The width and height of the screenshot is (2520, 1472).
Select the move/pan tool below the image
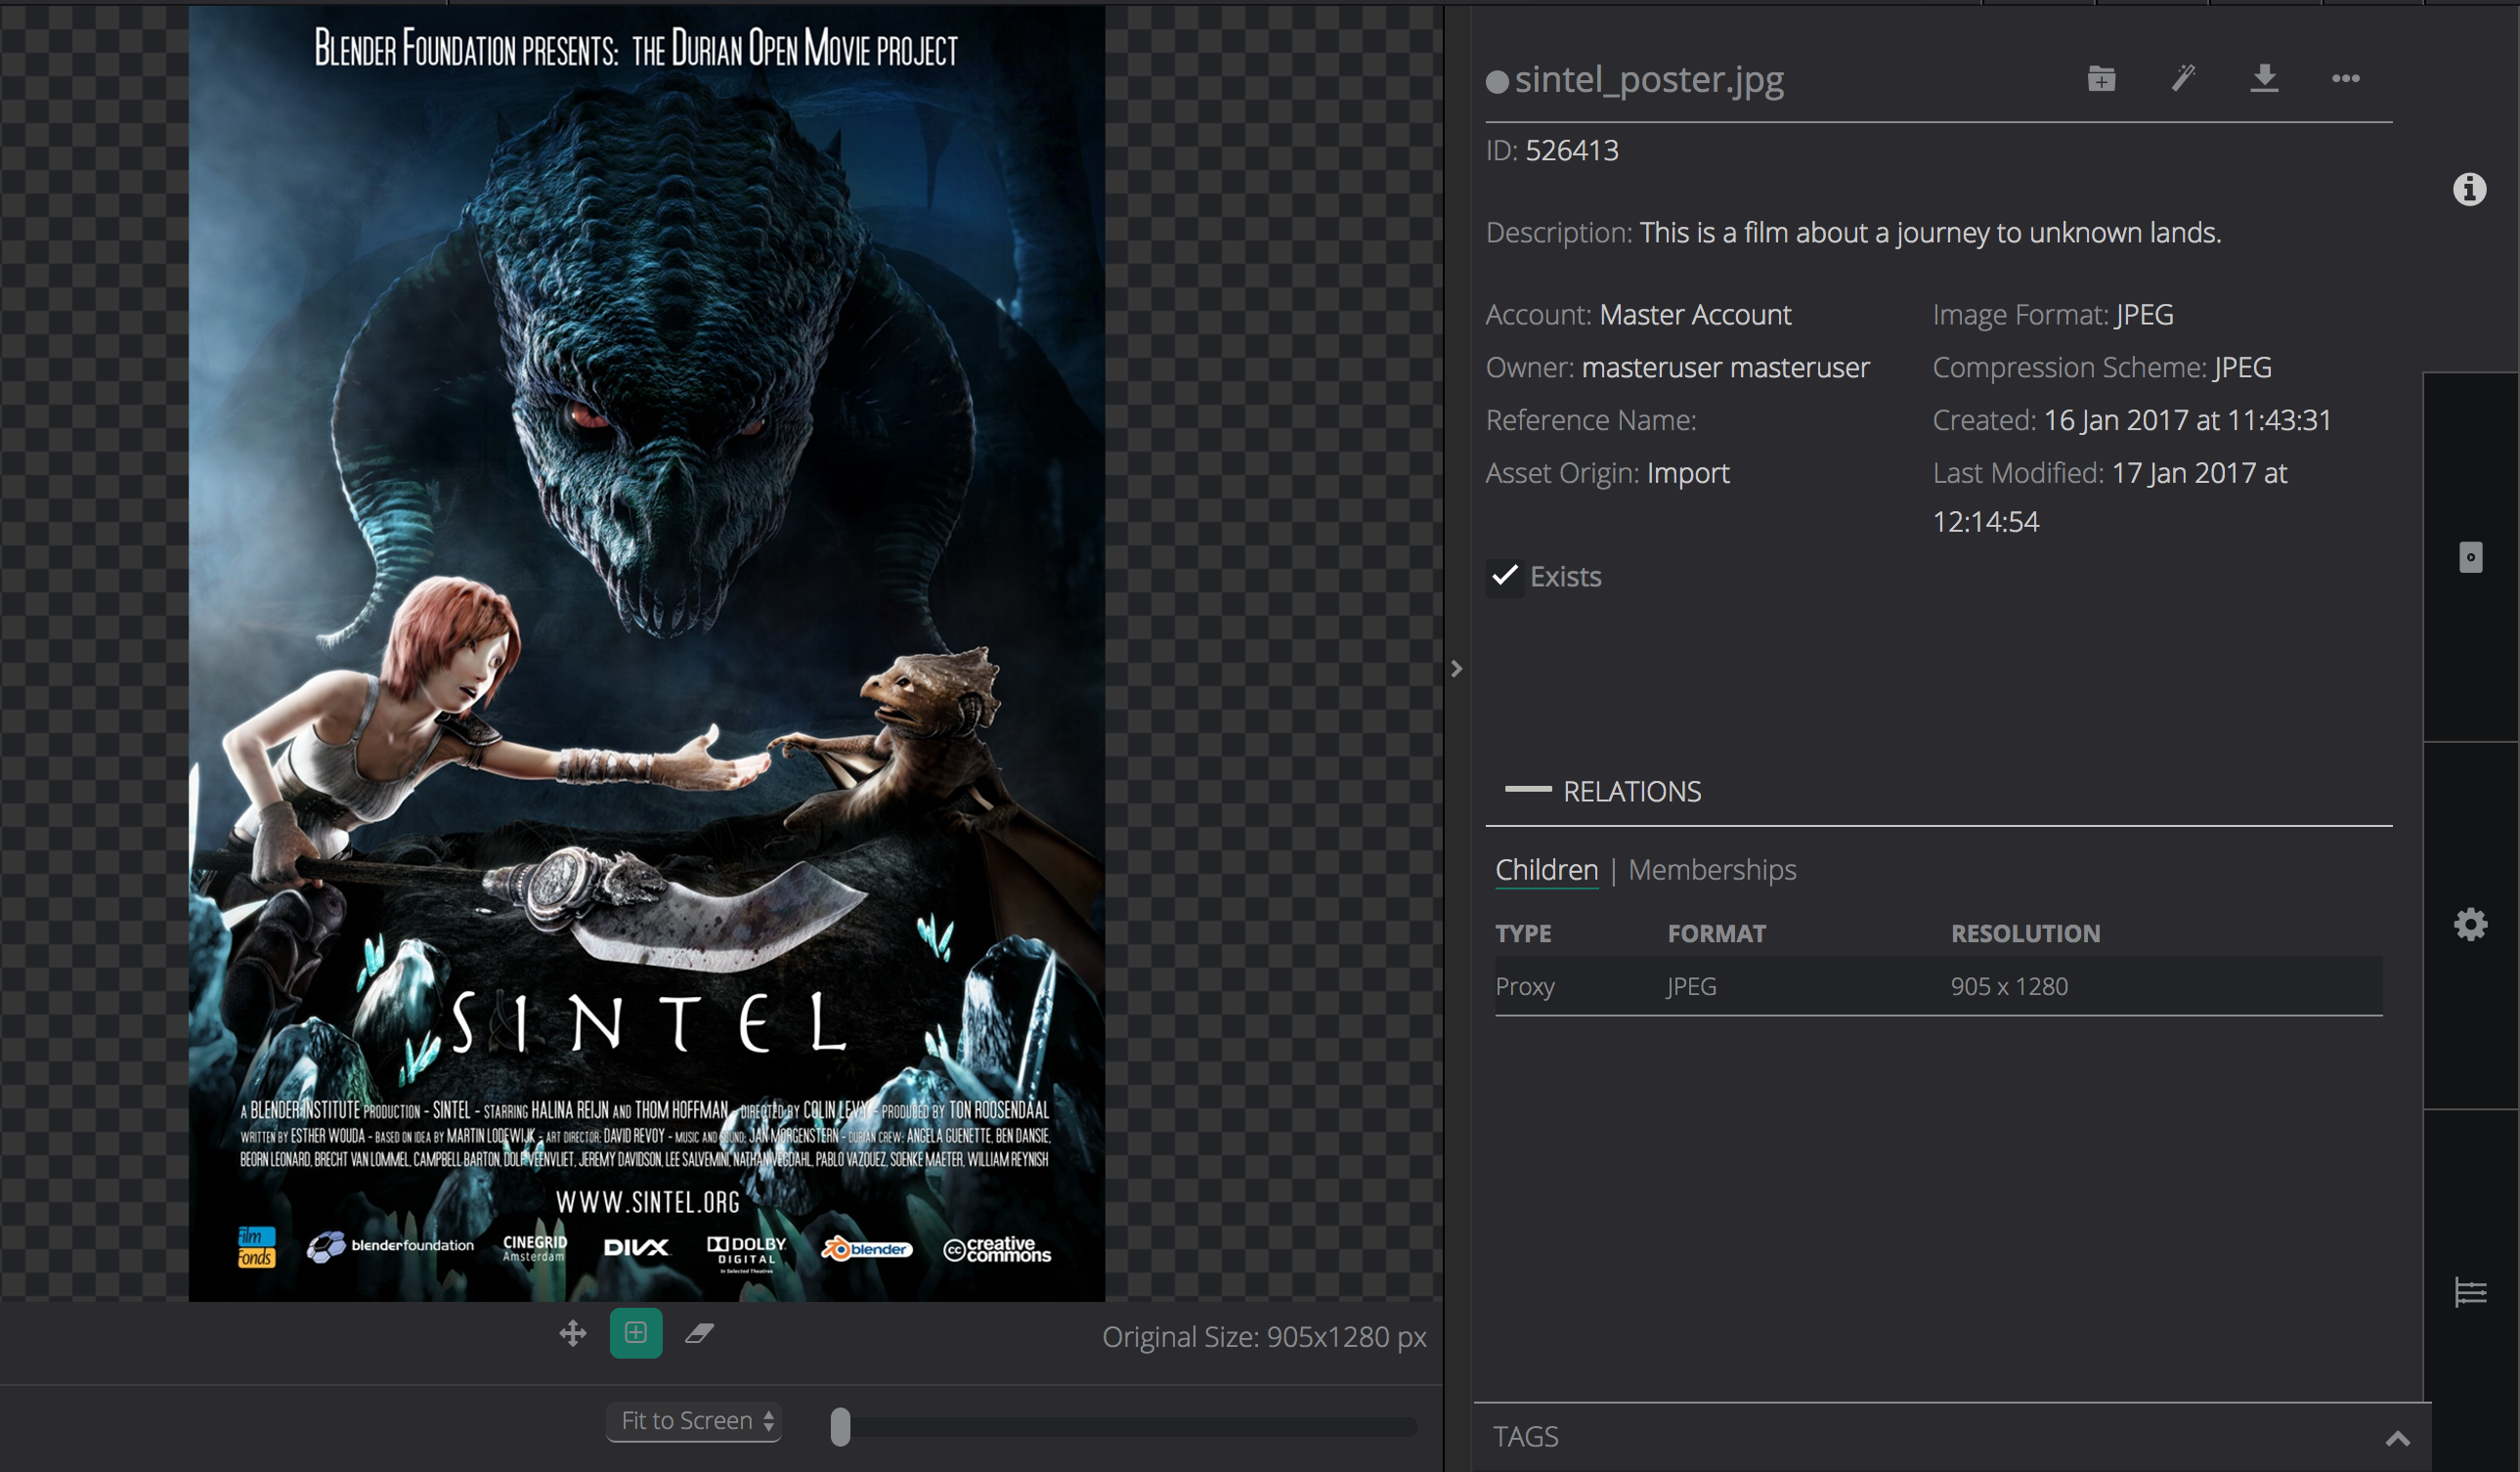coord(573,1333)
